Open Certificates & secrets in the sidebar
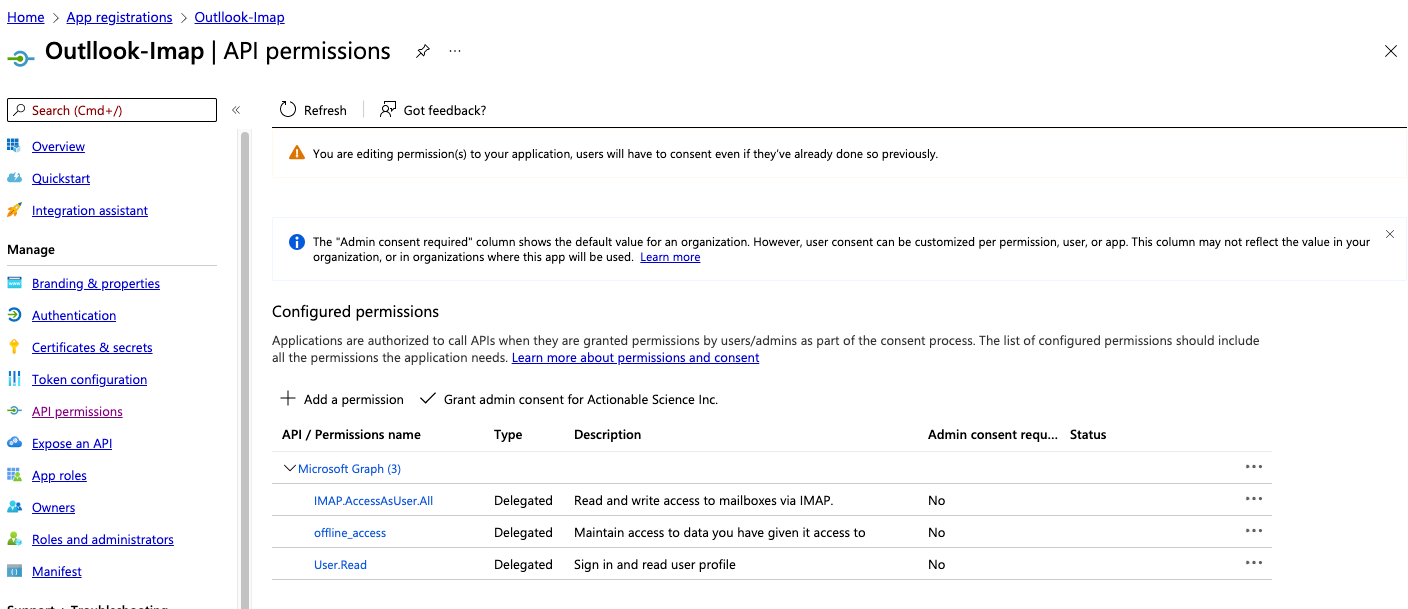The image size is (1408, 609). pos(92,347)
